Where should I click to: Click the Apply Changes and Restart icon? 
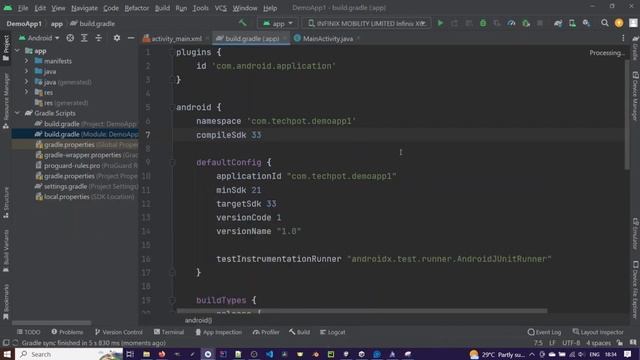[x=454, y=23]
